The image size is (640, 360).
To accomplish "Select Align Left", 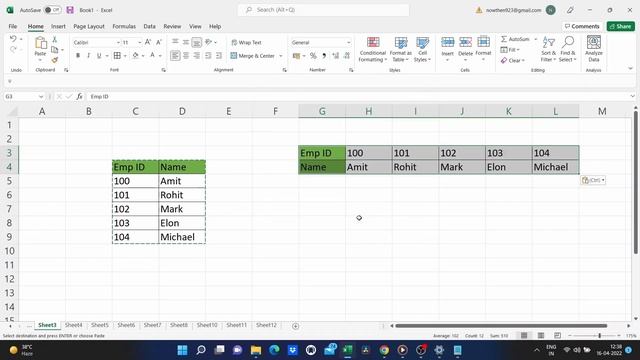I will 175,56.
